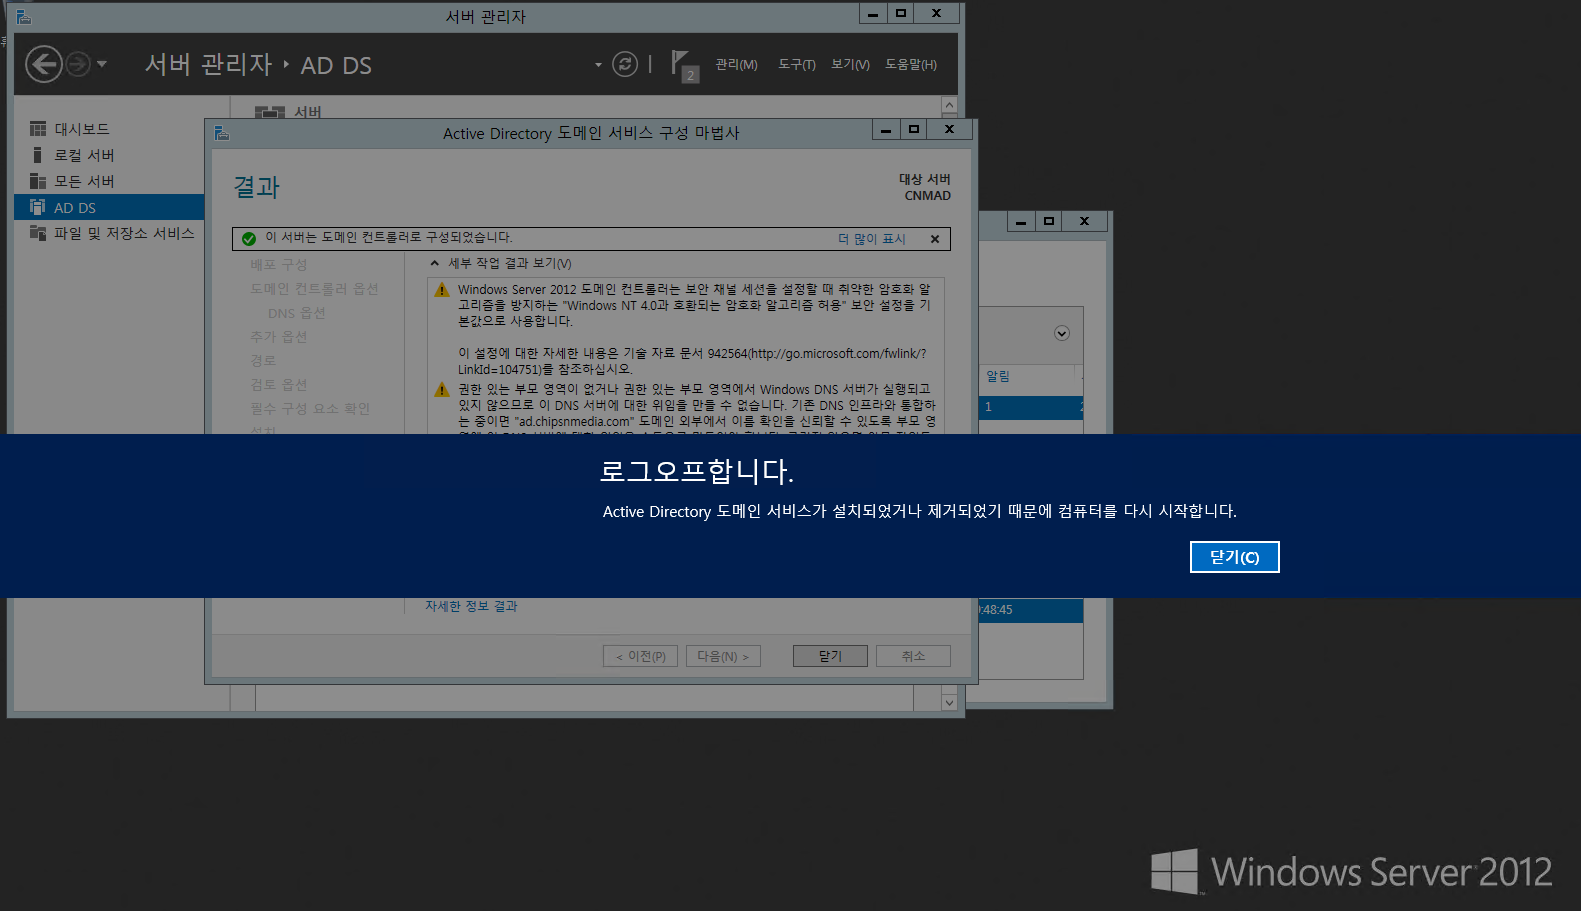The image size is (1581, 911).
Task: Select 검토 옵션 wizard step
Action: click(x=279, y=385)
